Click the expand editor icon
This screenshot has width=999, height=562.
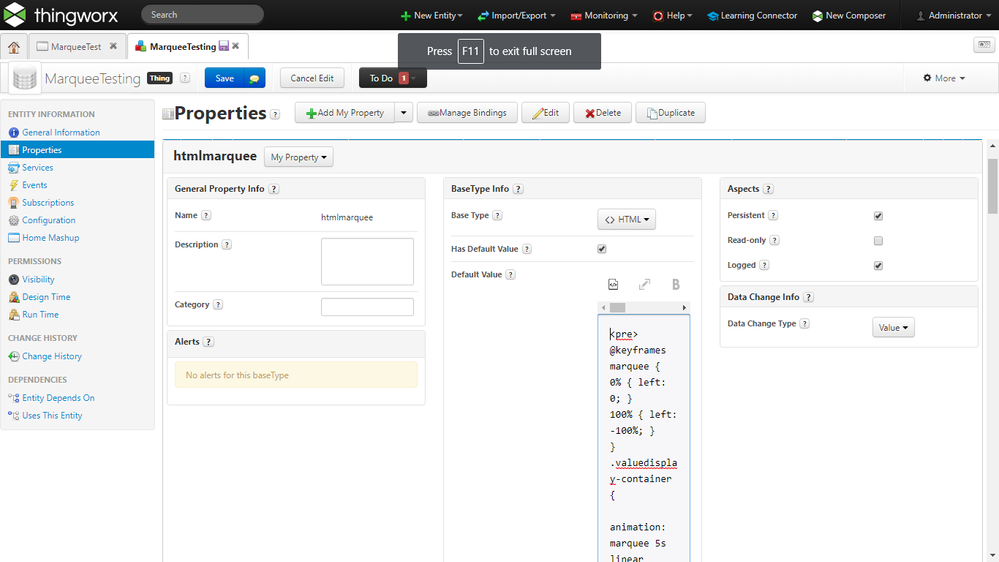point(645,285)
